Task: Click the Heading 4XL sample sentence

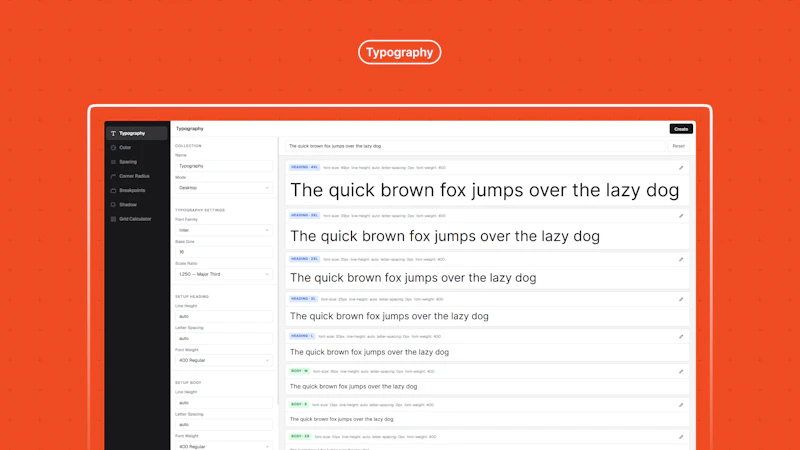Action: click(x=485, y=190)
